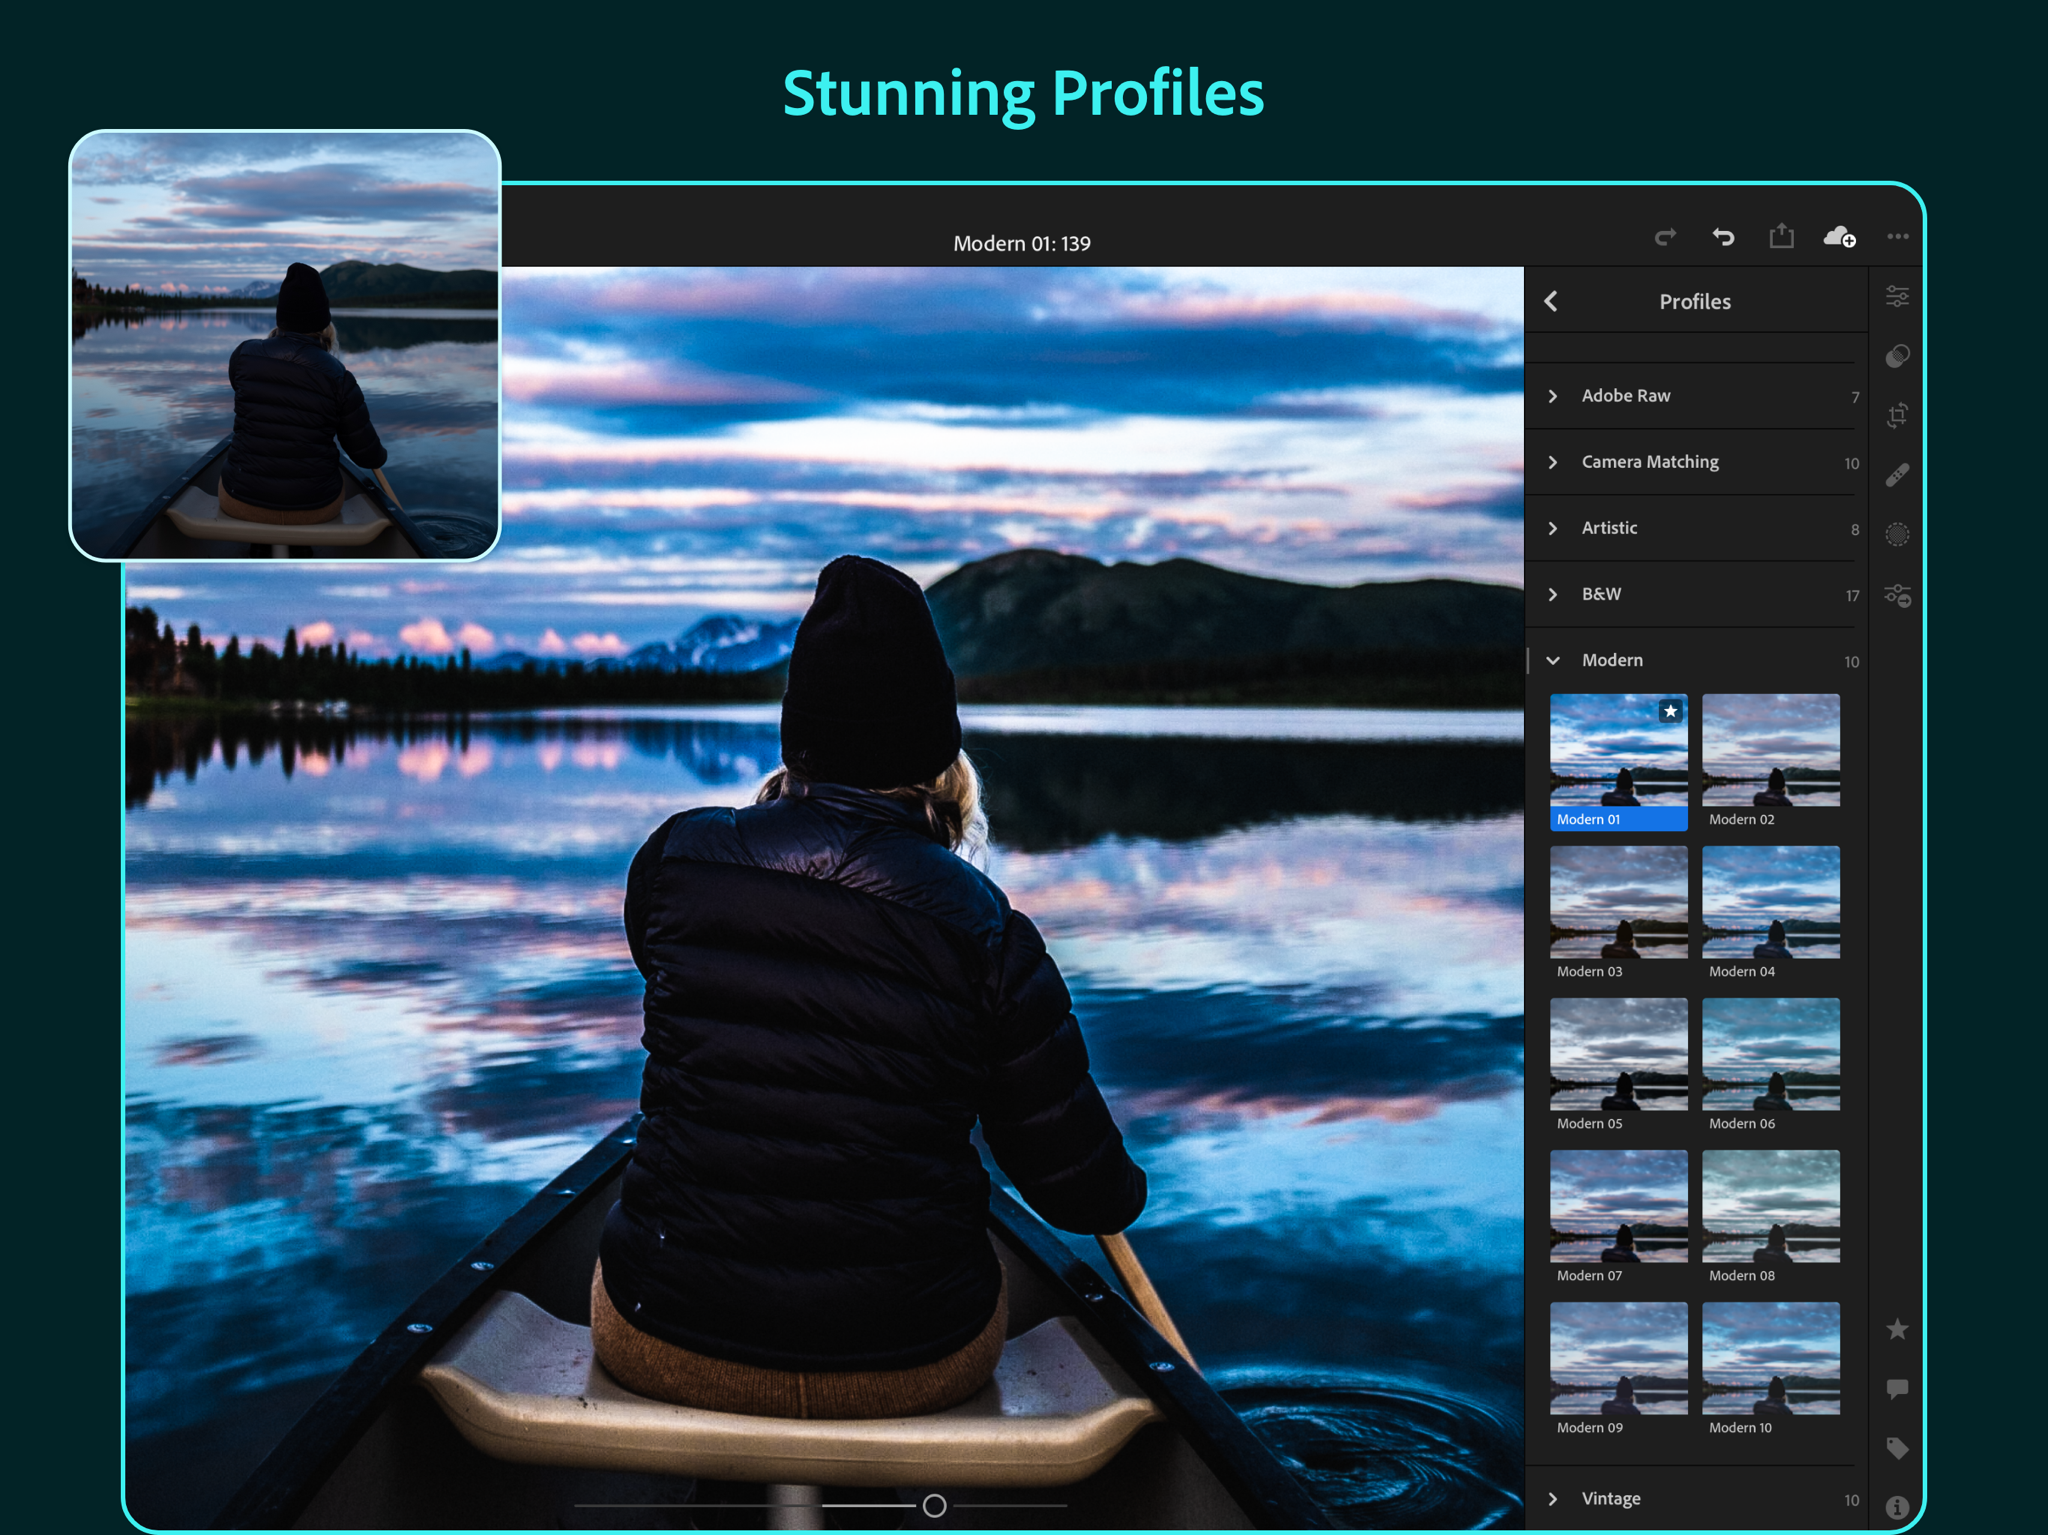2048x1535 pixels.
Task: Open the keywords tag icon
Action: (x=1897, y=1448)
